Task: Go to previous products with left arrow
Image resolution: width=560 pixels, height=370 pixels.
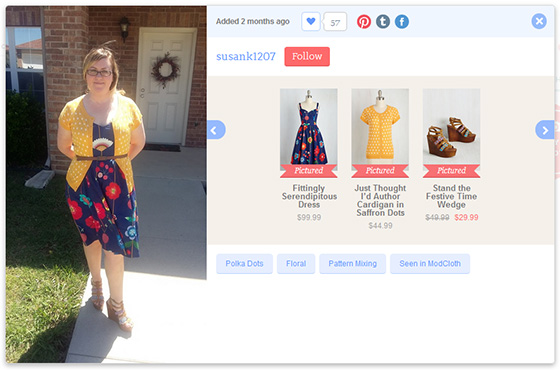Action: point(216,130)
